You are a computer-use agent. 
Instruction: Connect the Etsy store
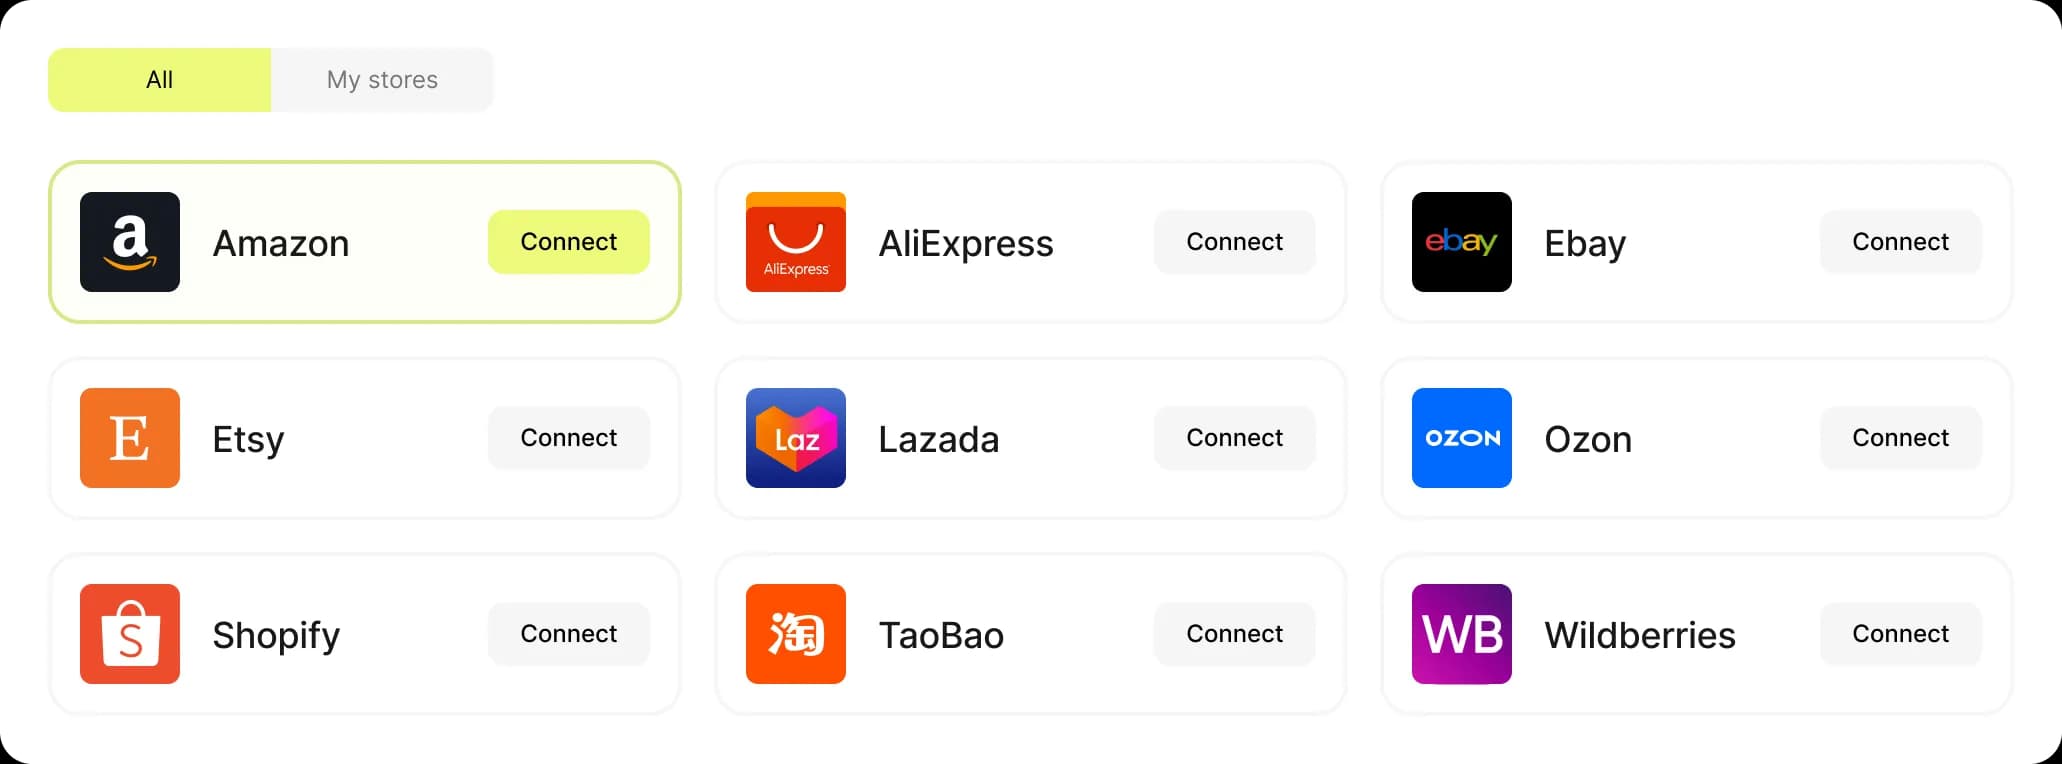coord(569,438)
